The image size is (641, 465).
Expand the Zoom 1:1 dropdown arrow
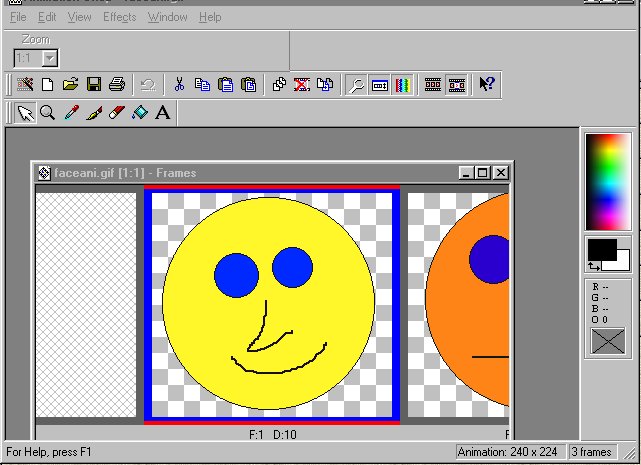click(x=49, y=58)
